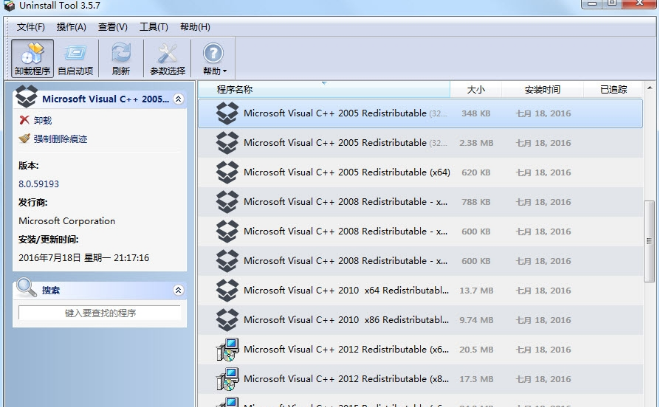Click the Uninstall Tool title bar app icon
Screen dimensions: 659x407
click(9, 6)
